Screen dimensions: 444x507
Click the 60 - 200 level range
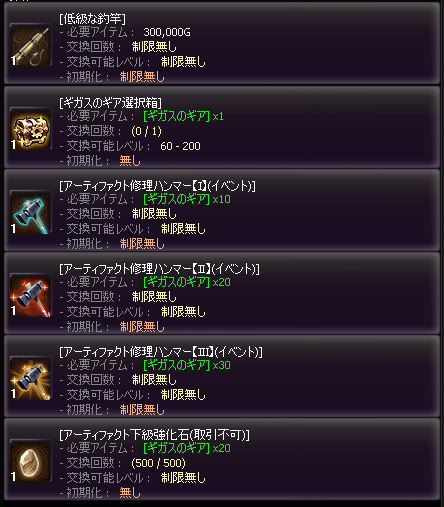[x=180, y=146]
